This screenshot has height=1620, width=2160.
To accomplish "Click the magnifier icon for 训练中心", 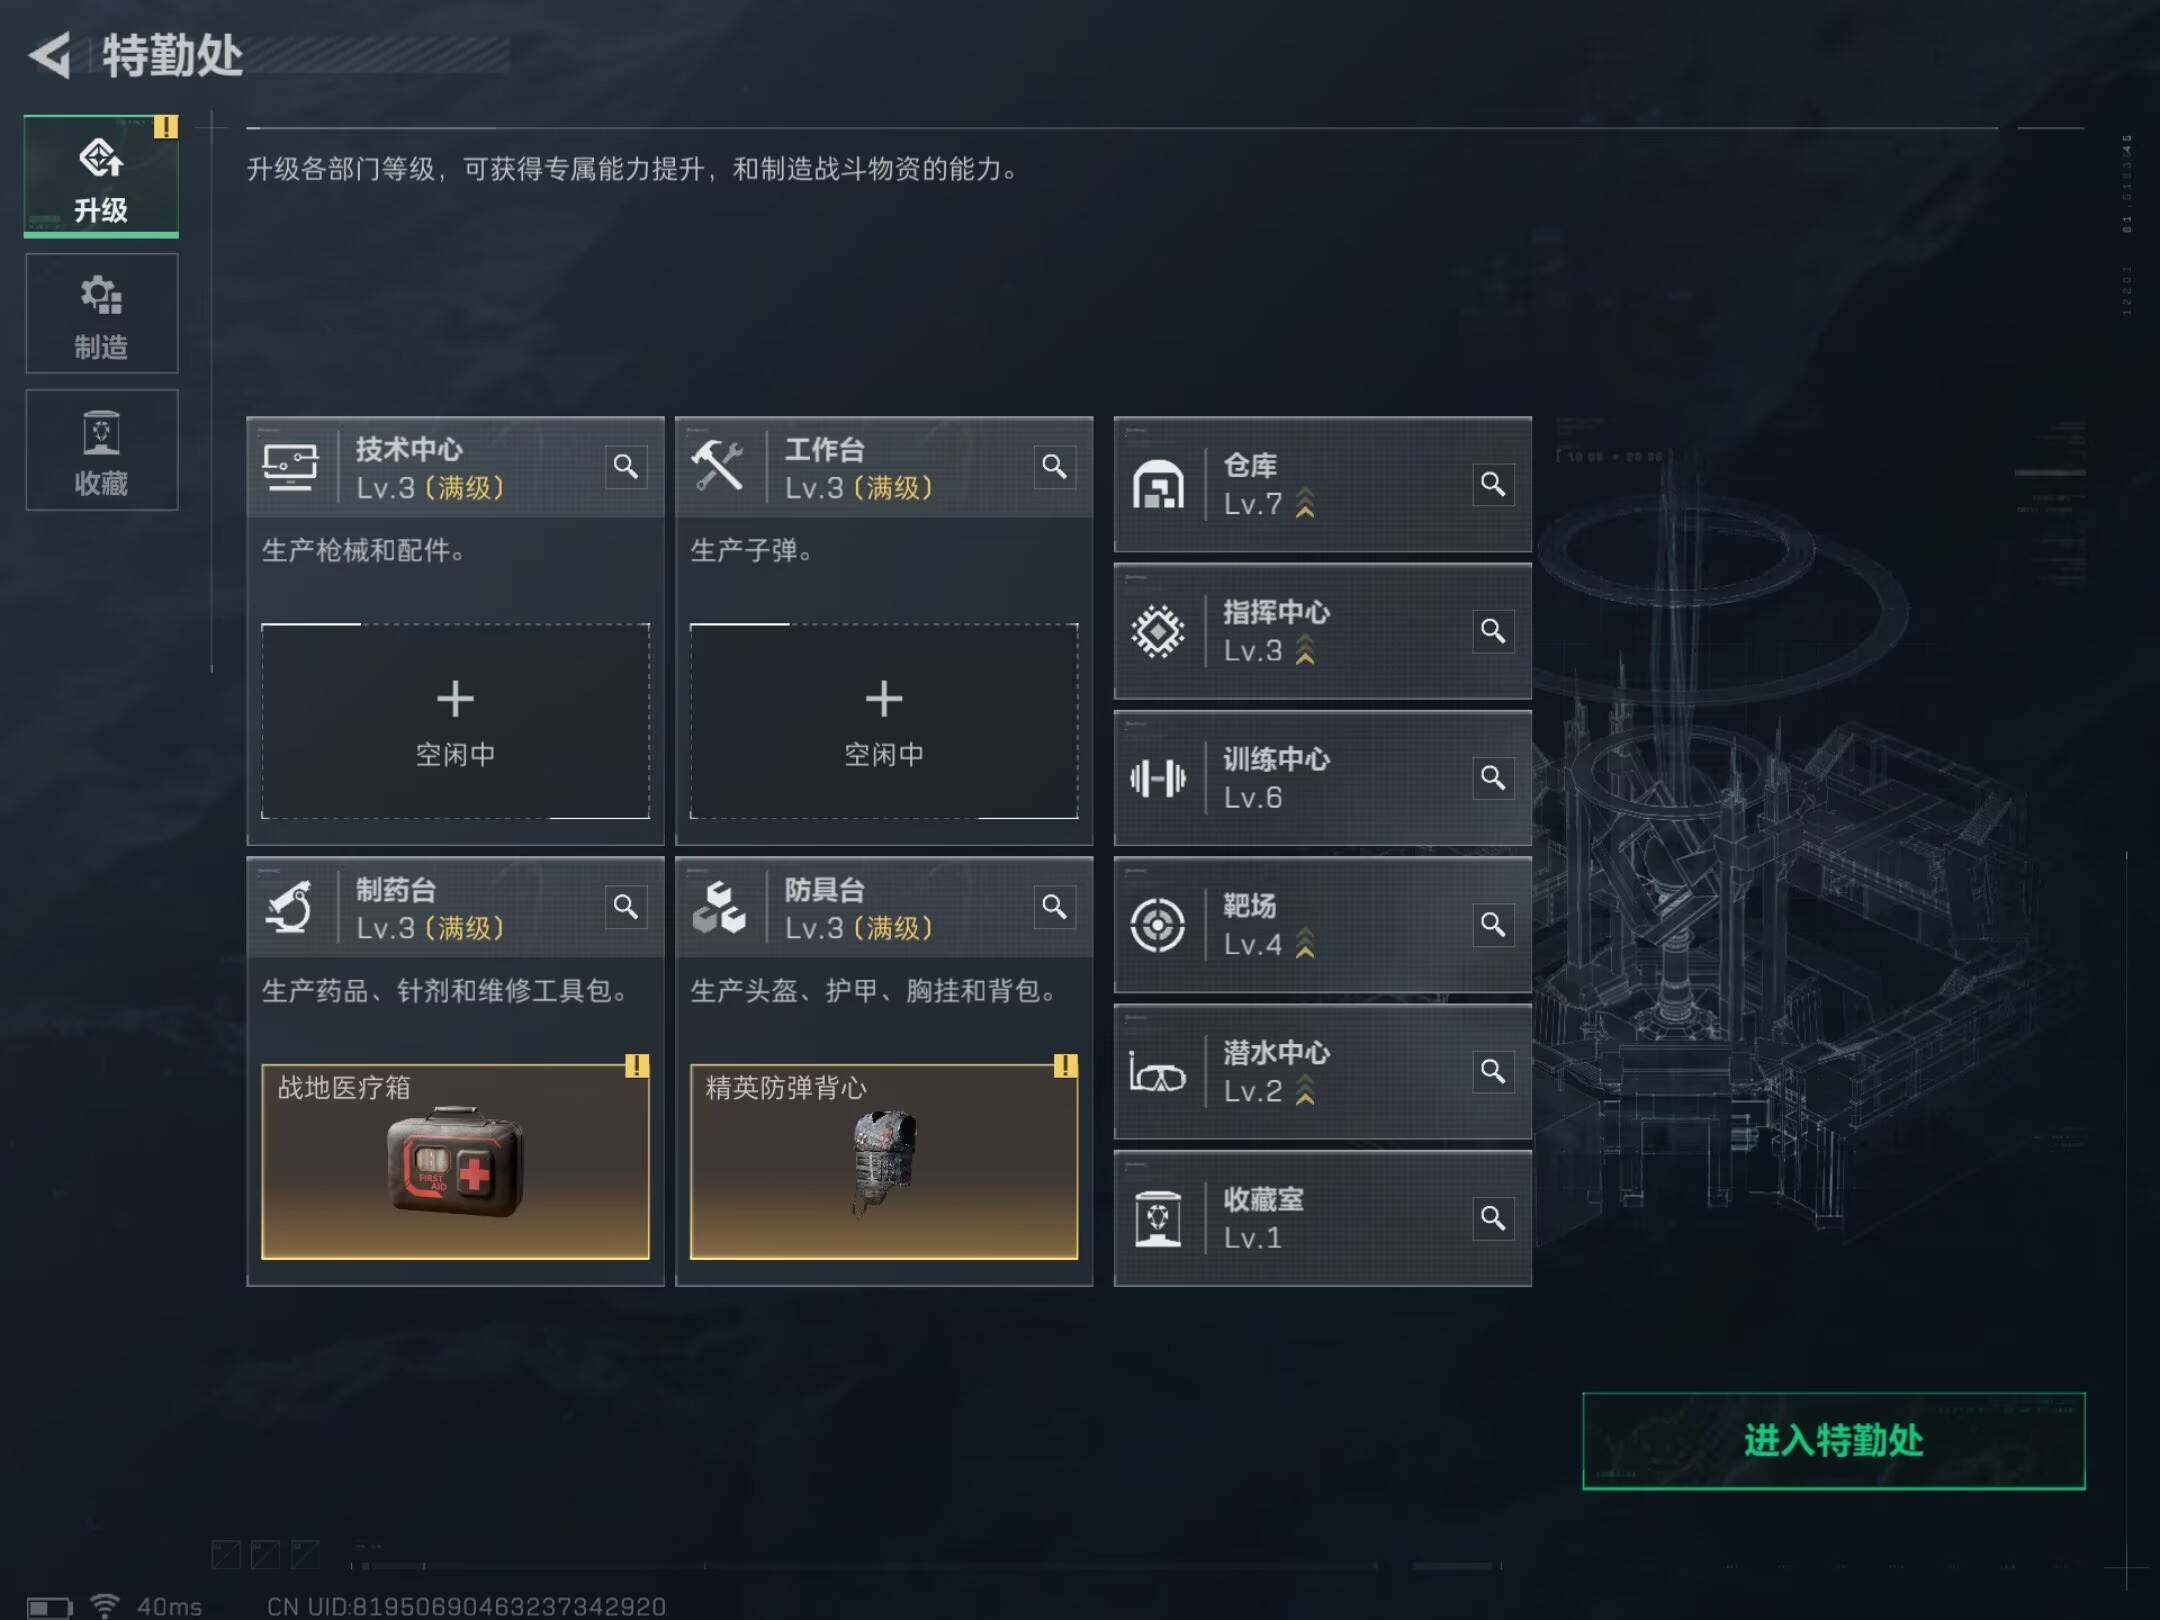I will pos(1493,778).
